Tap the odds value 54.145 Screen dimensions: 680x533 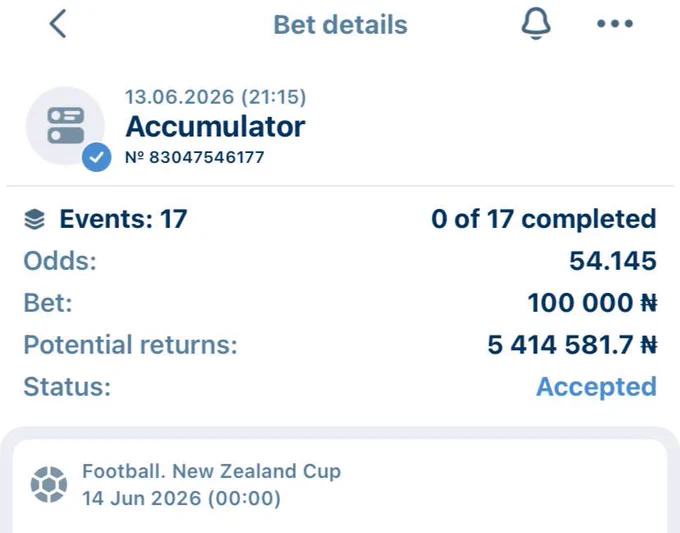(613, 261)
